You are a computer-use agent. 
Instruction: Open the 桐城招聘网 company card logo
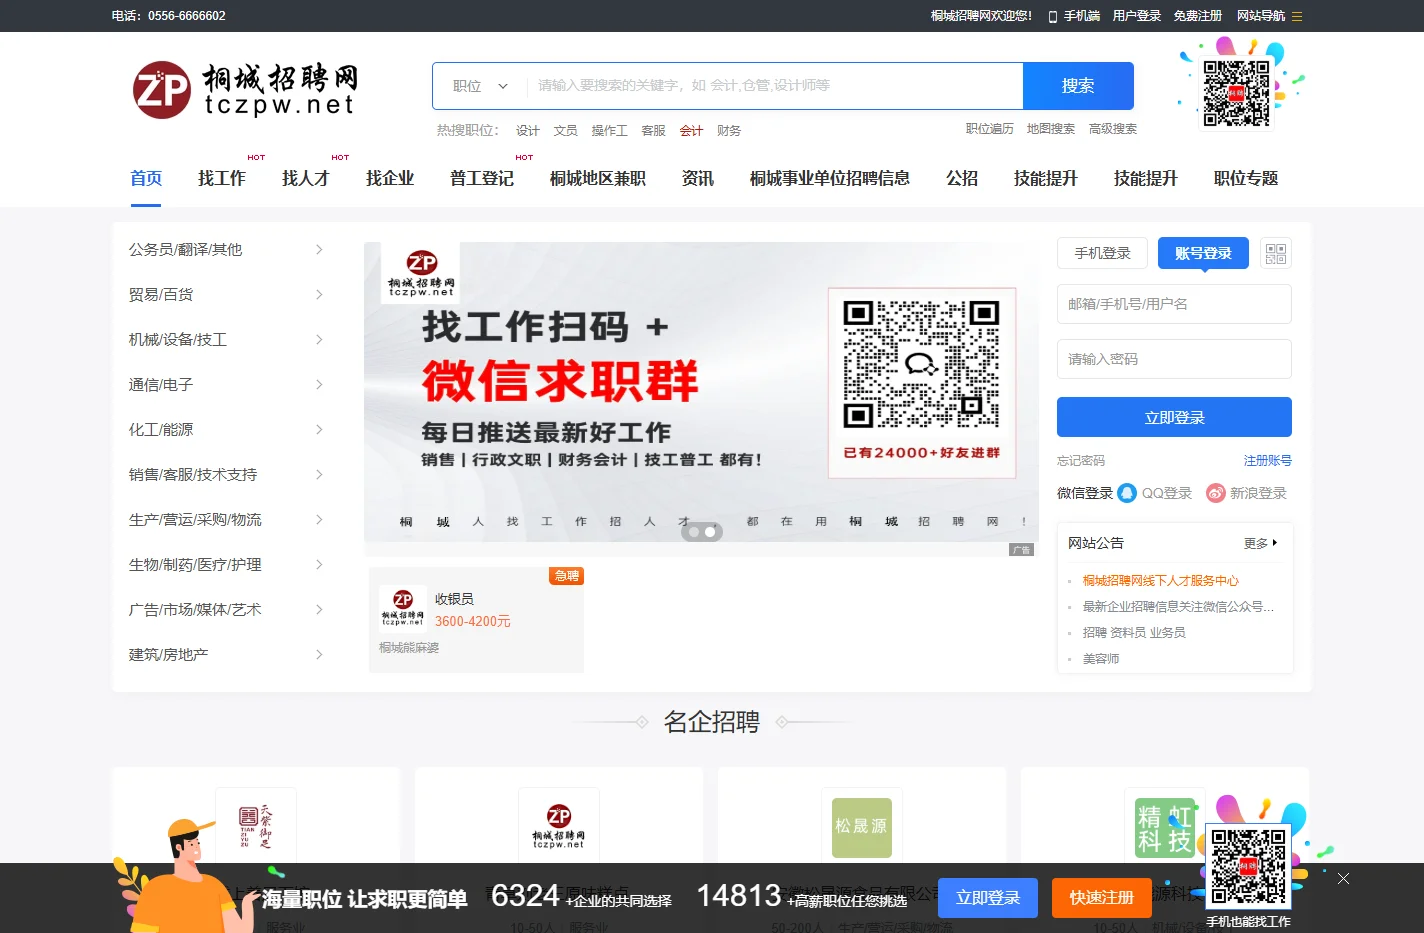pyautogui.click(x=559, y=827)
